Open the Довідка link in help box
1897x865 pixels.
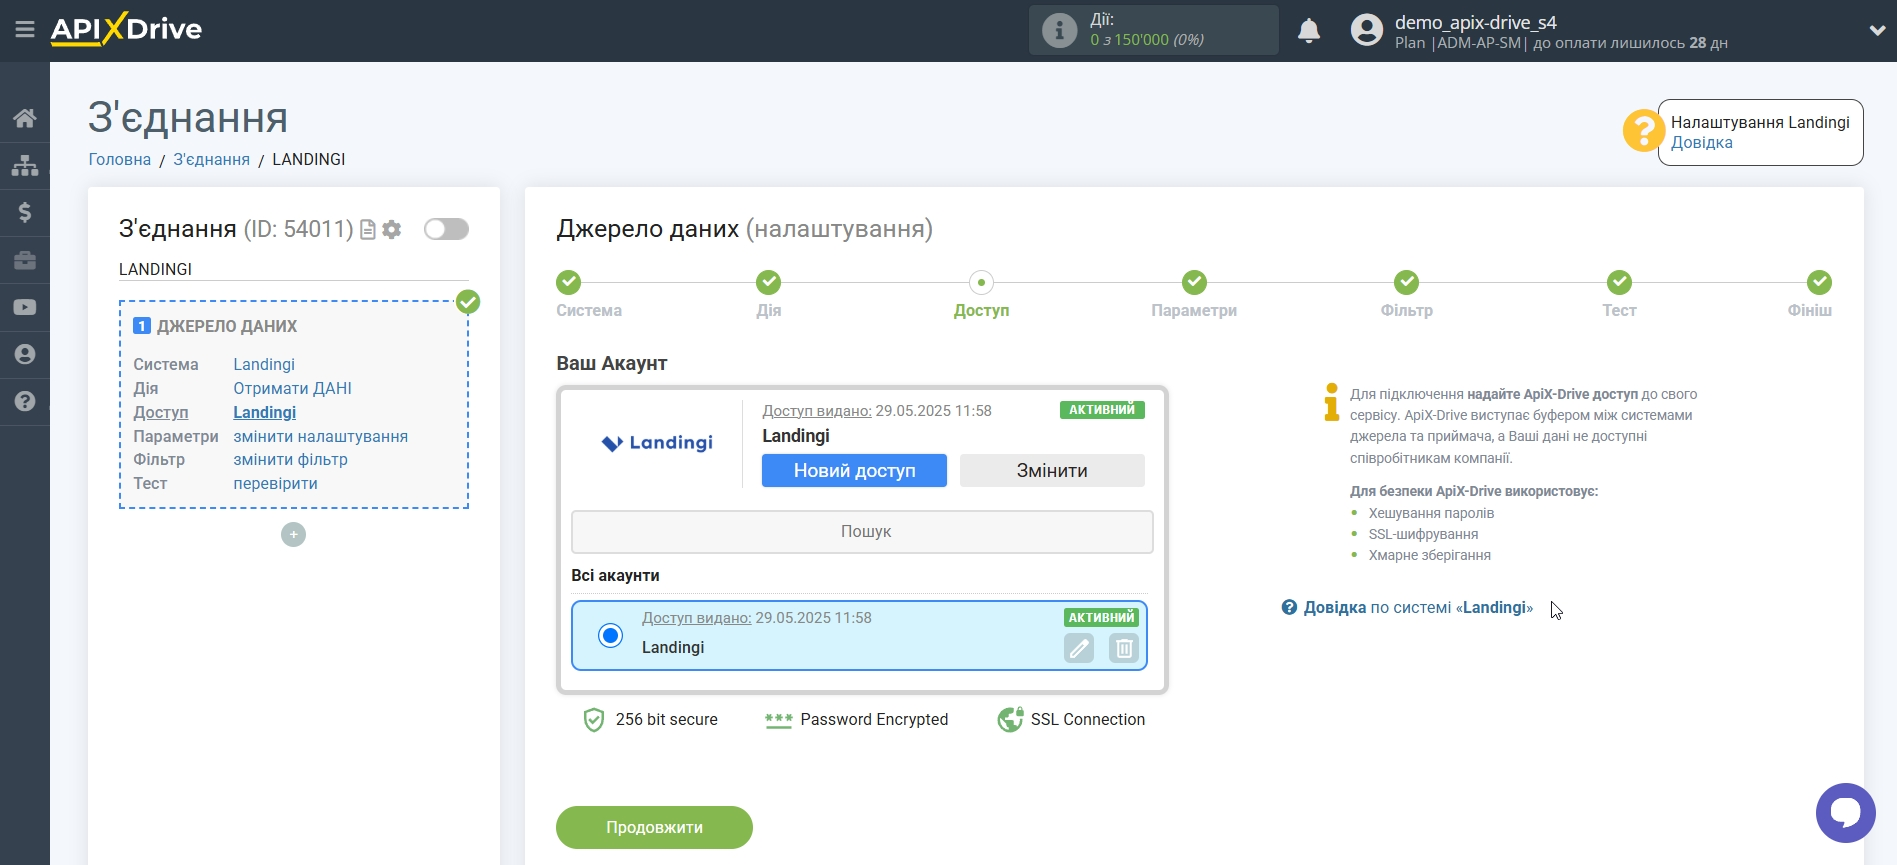(x=1701, y=142)
